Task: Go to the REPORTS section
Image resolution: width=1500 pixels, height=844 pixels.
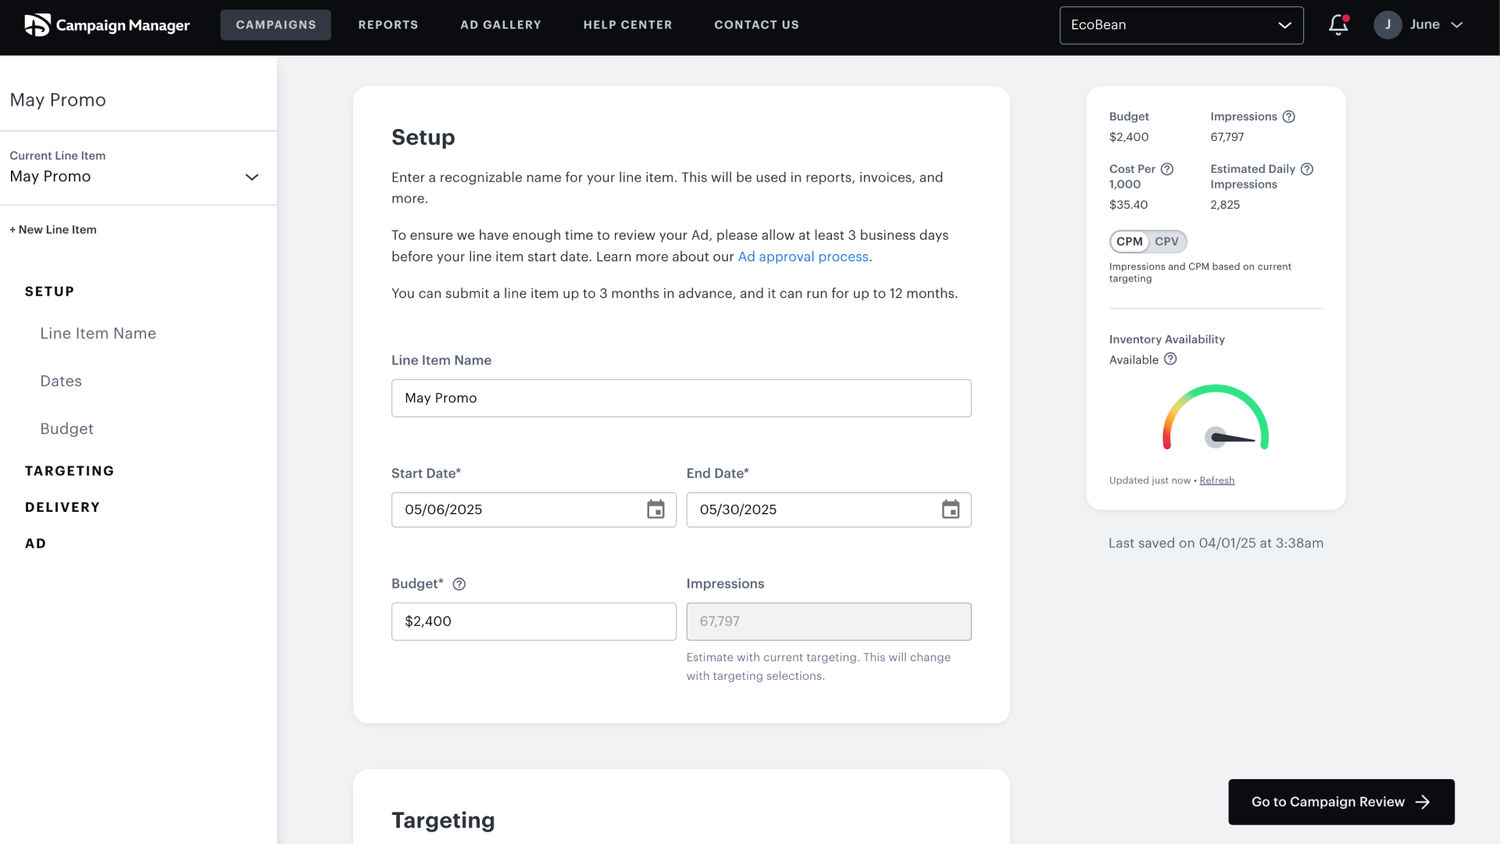Action: pos(388,24)
